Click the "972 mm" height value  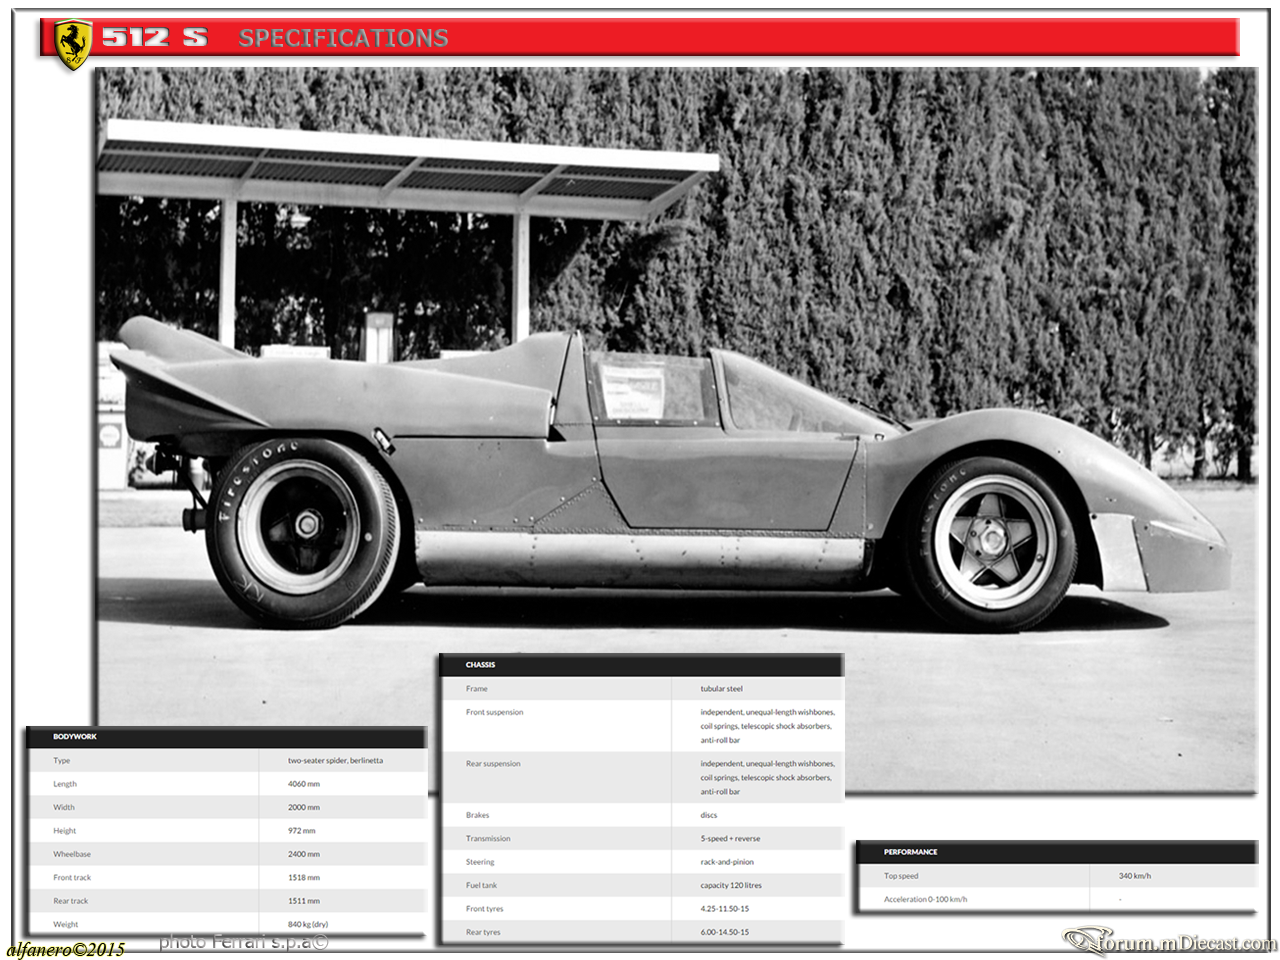(x=302, y=831)
